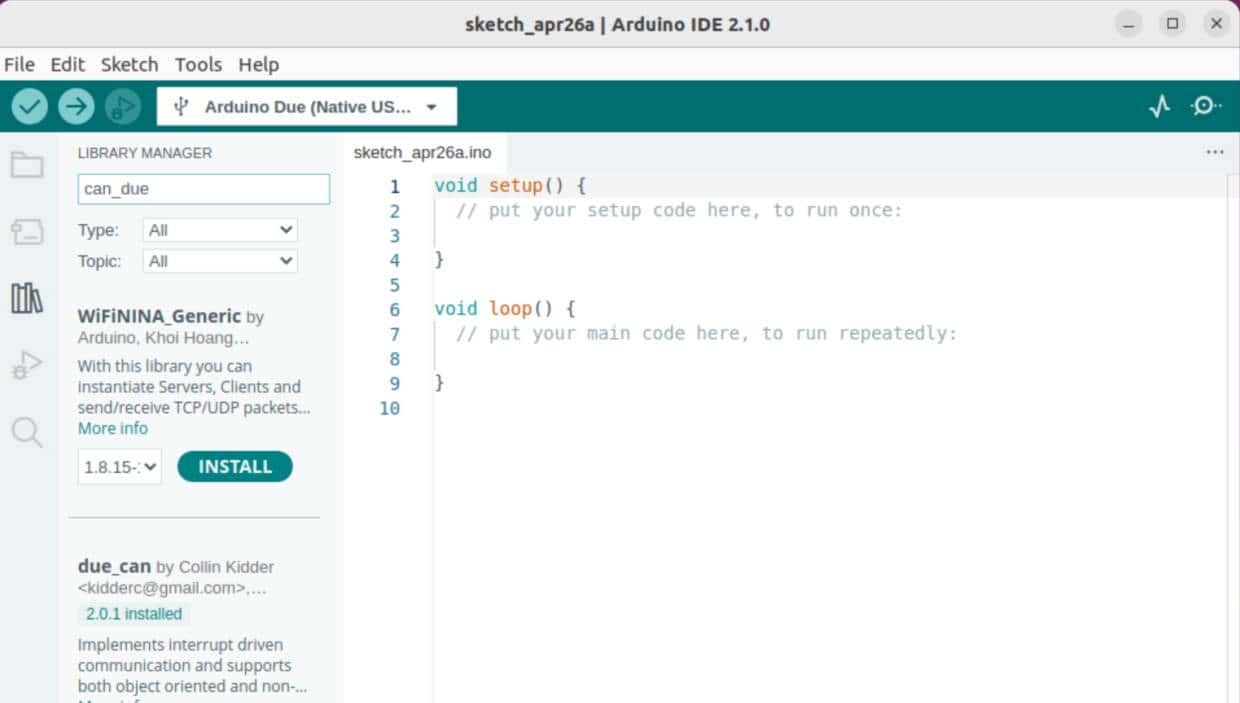Open the Tools menu

[198, 64]
